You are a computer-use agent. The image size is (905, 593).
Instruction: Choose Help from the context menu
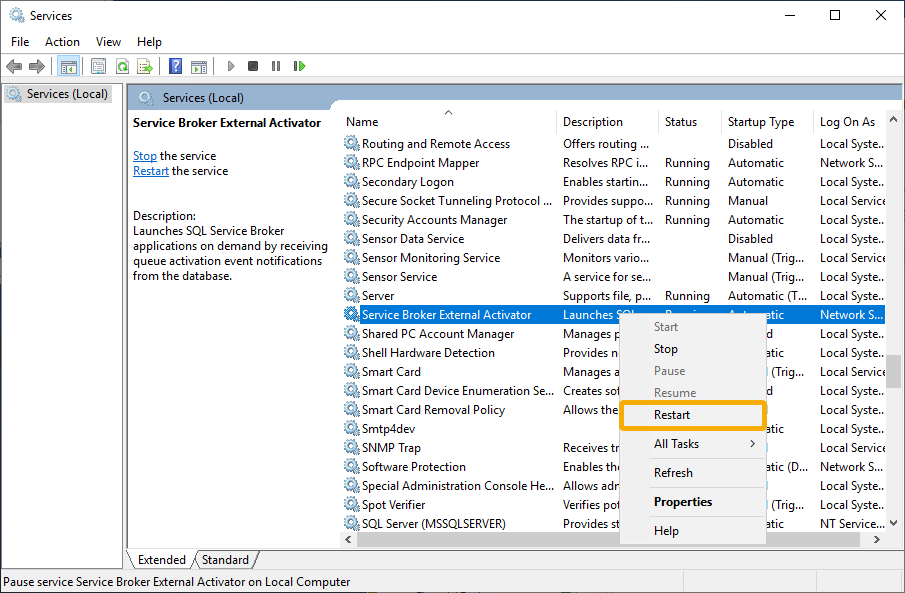(693, 531)
